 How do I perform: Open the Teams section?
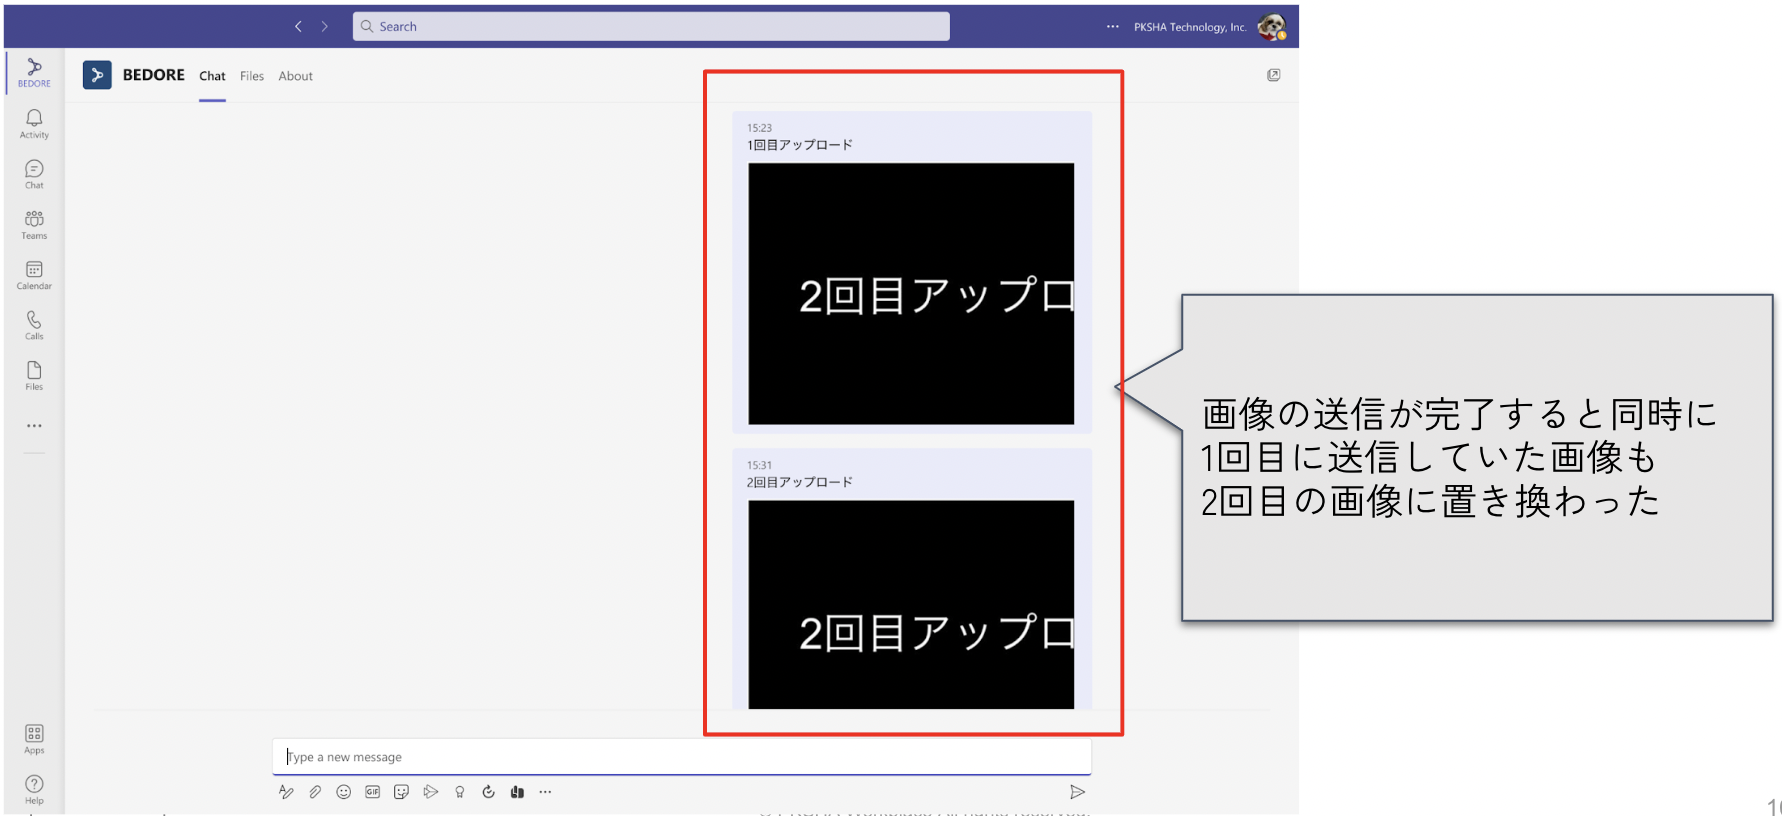(x=34, y=225)
